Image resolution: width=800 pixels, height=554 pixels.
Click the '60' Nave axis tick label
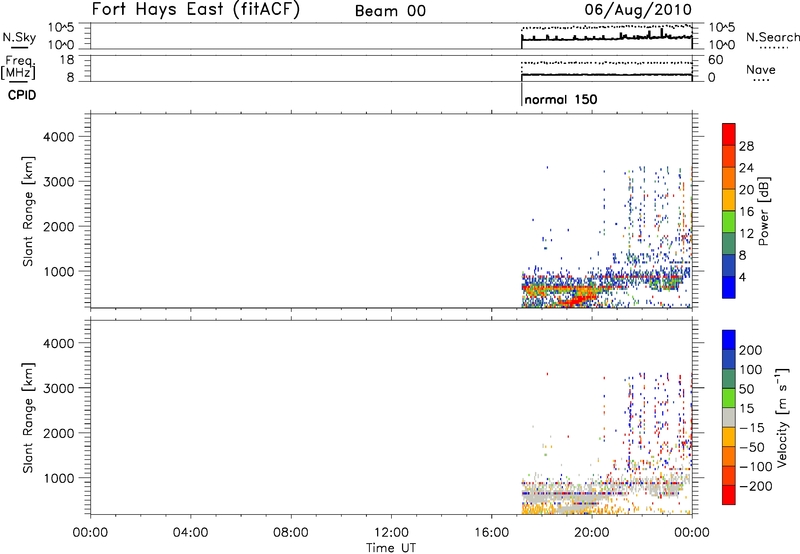click(715, 60)
